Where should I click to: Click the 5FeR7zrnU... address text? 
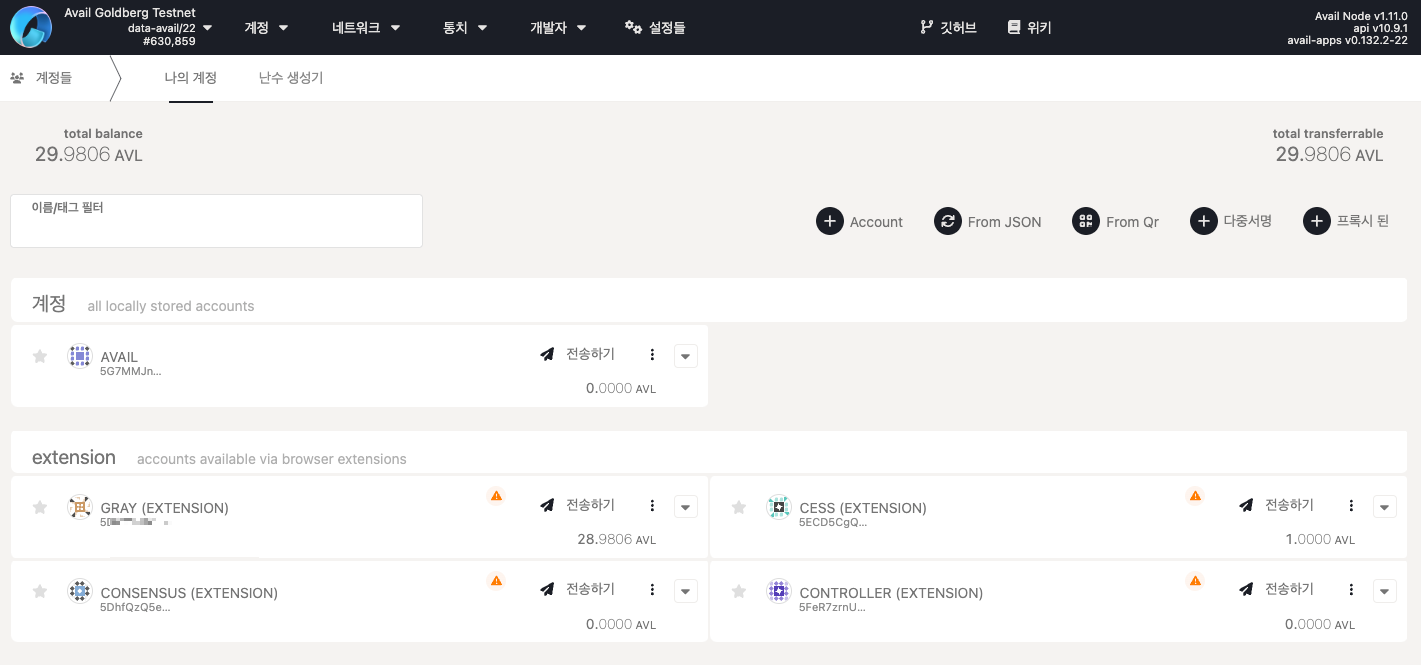832,607
